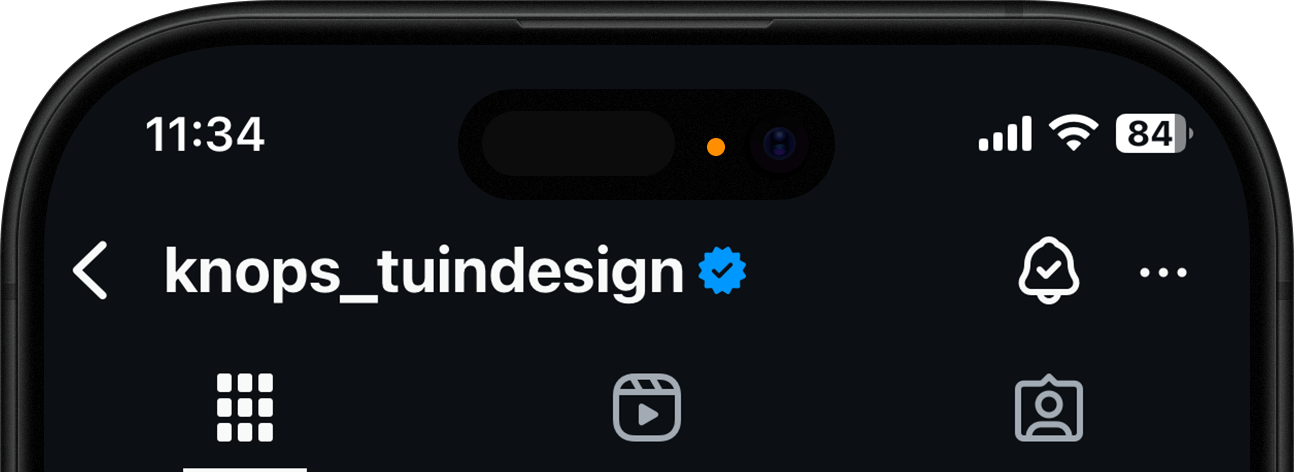Tap the 11:34 clock in status bar

point(205,134)
